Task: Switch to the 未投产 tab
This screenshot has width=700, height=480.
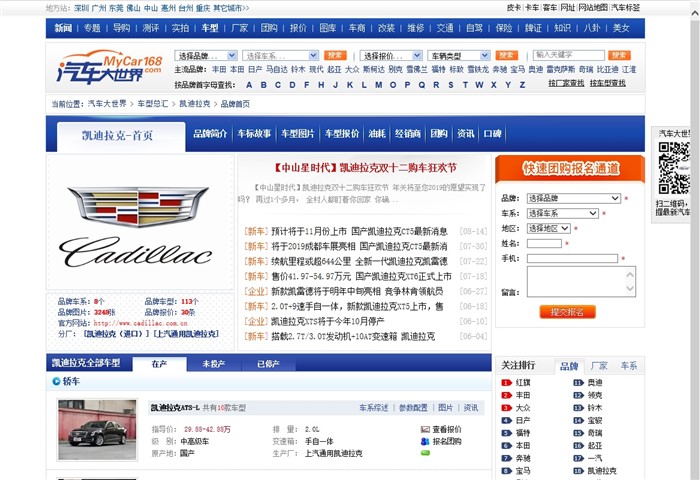Action: [214, 364]
